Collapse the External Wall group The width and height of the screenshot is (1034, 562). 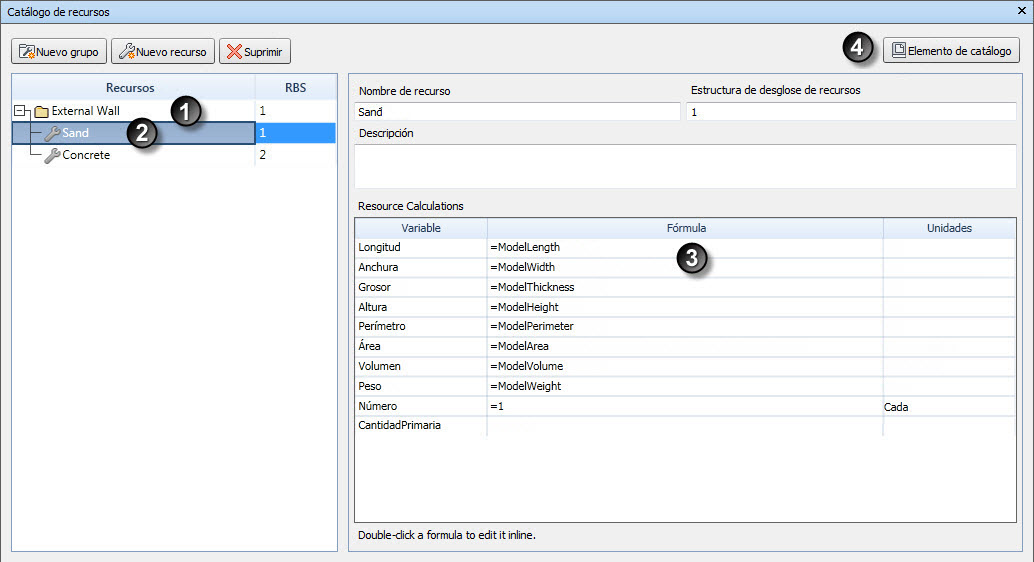(x=20, y=111)
